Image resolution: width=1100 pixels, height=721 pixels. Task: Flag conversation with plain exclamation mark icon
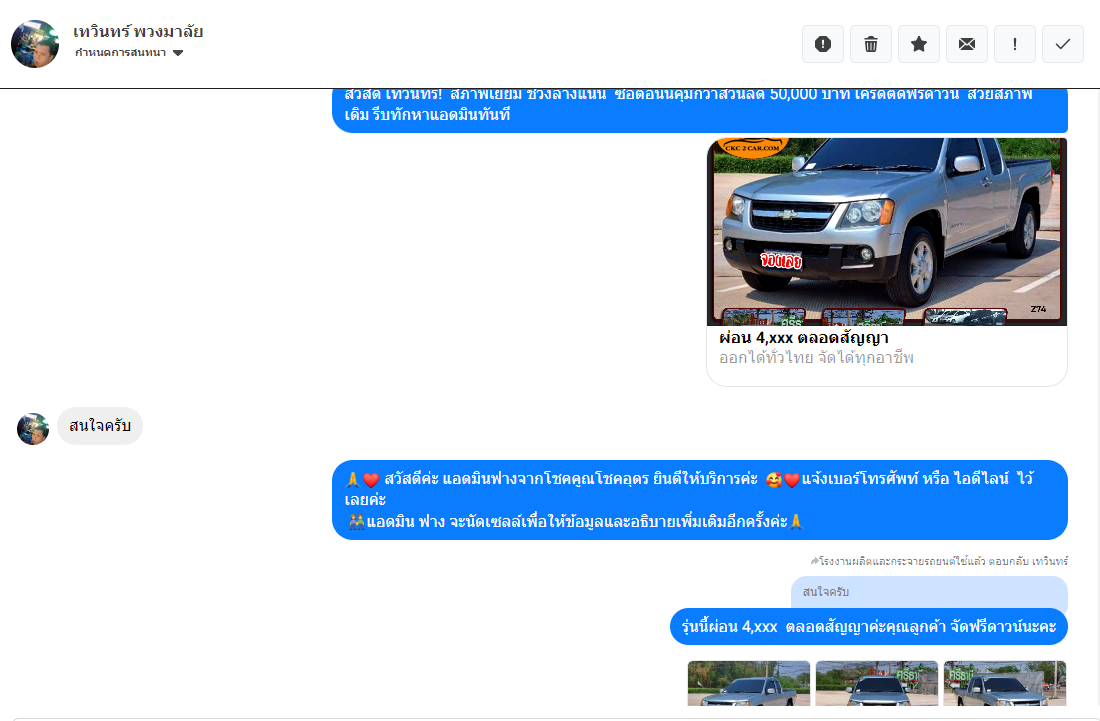point(1015,44)
